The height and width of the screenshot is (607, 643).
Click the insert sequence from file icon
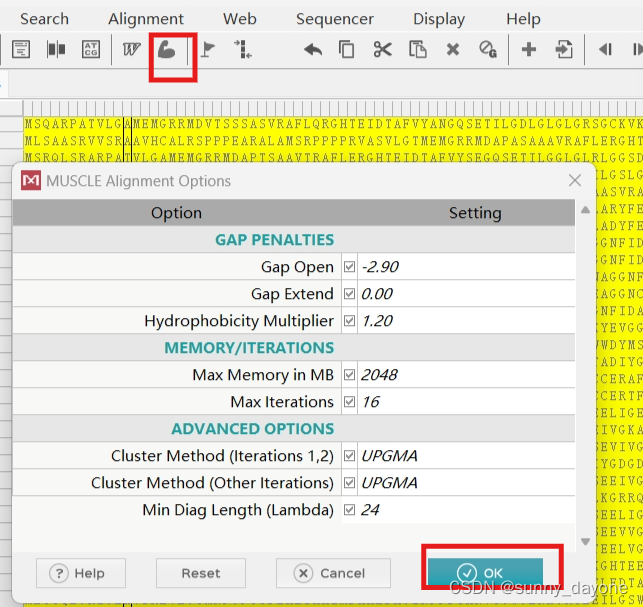(x=564, y=50)
